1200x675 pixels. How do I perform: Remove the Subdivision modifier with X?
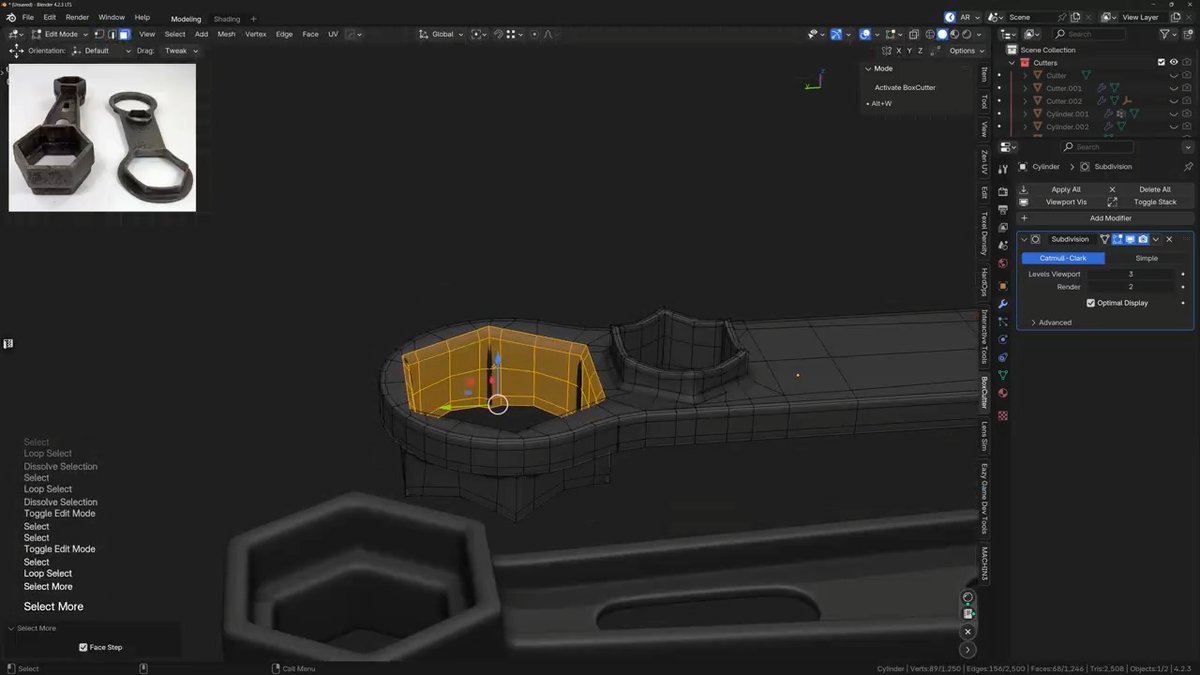(1169, 239)
